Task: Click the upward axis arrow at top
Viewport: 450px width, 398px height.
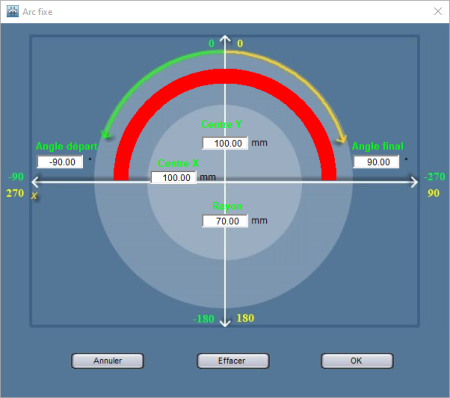Action: [x=225, y=39]
